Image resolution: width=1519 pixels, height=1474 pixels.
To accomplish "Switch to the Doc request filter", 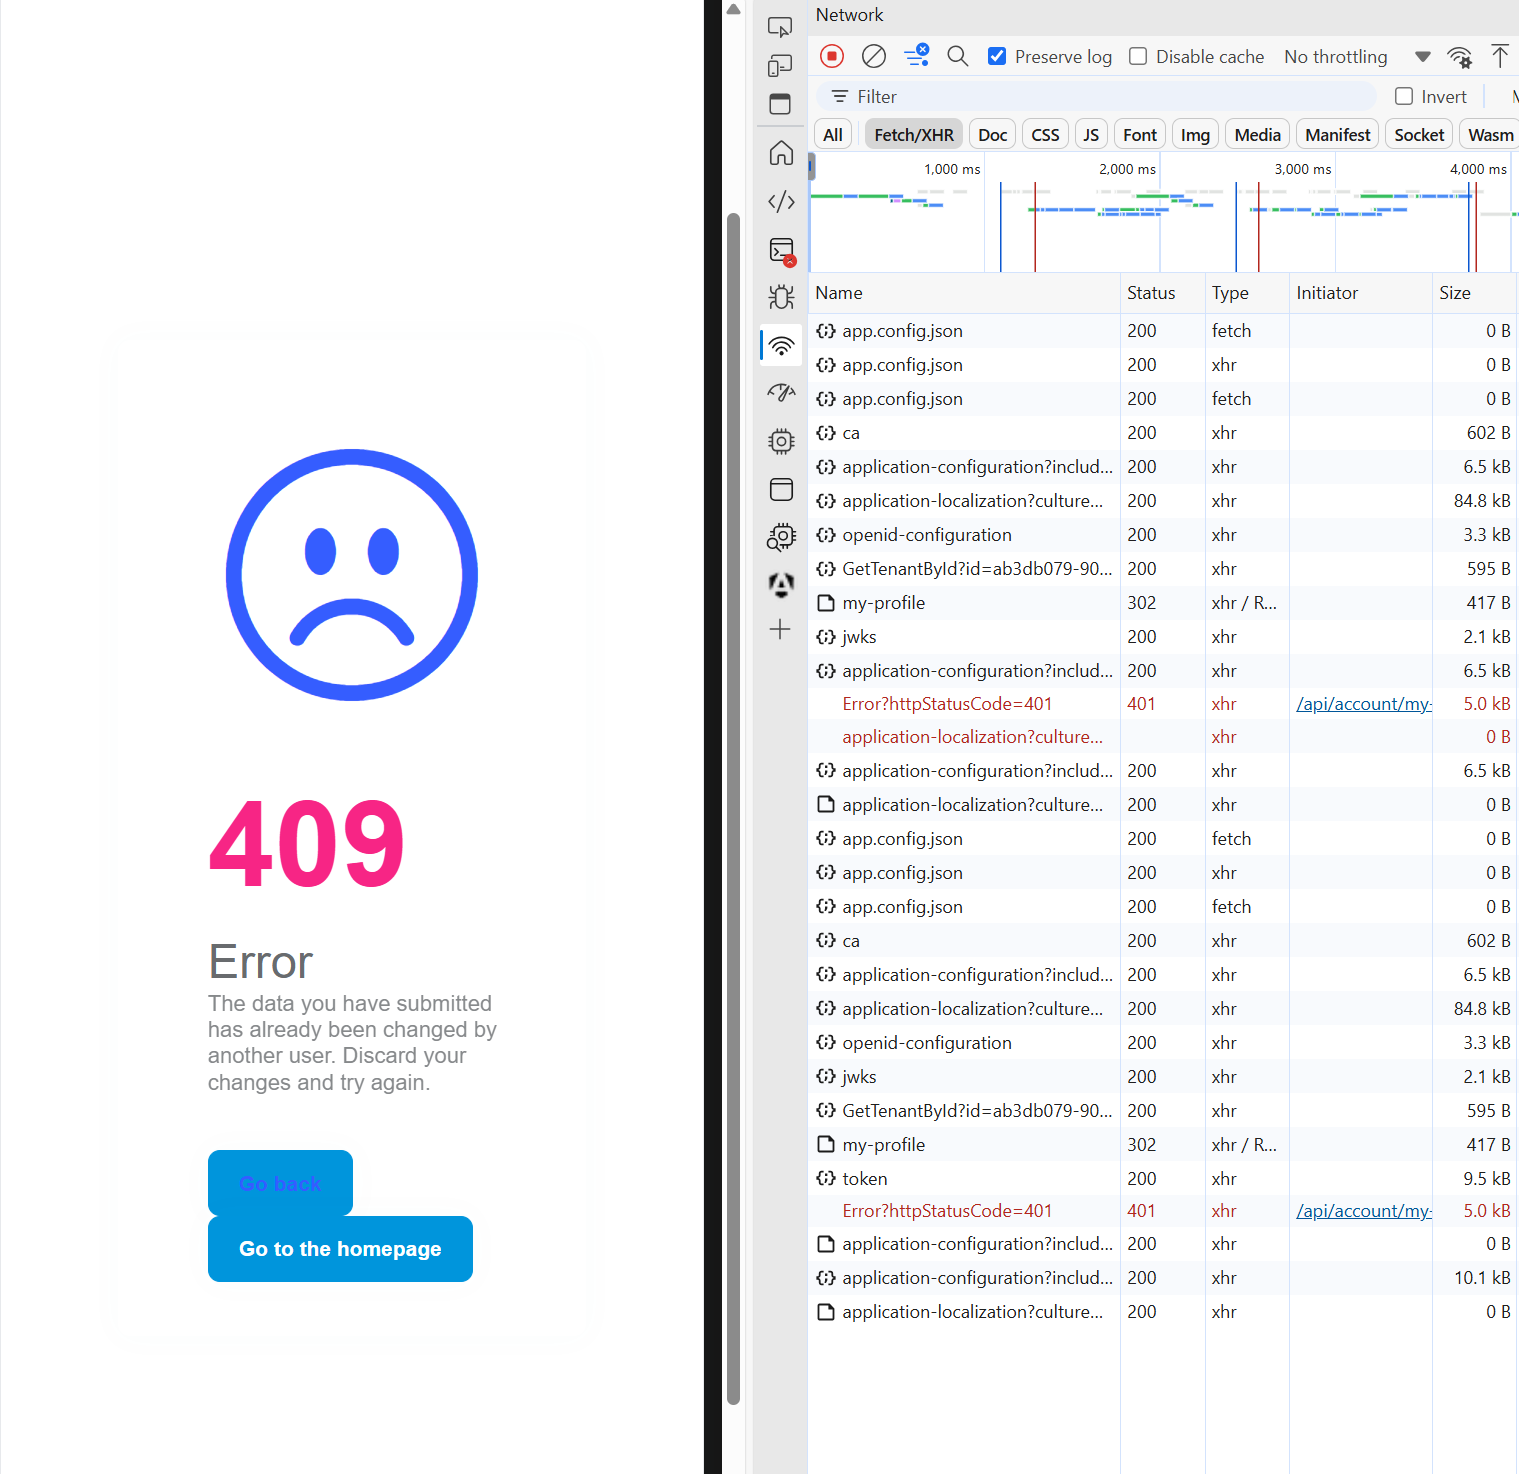I will tap(992, 135).
